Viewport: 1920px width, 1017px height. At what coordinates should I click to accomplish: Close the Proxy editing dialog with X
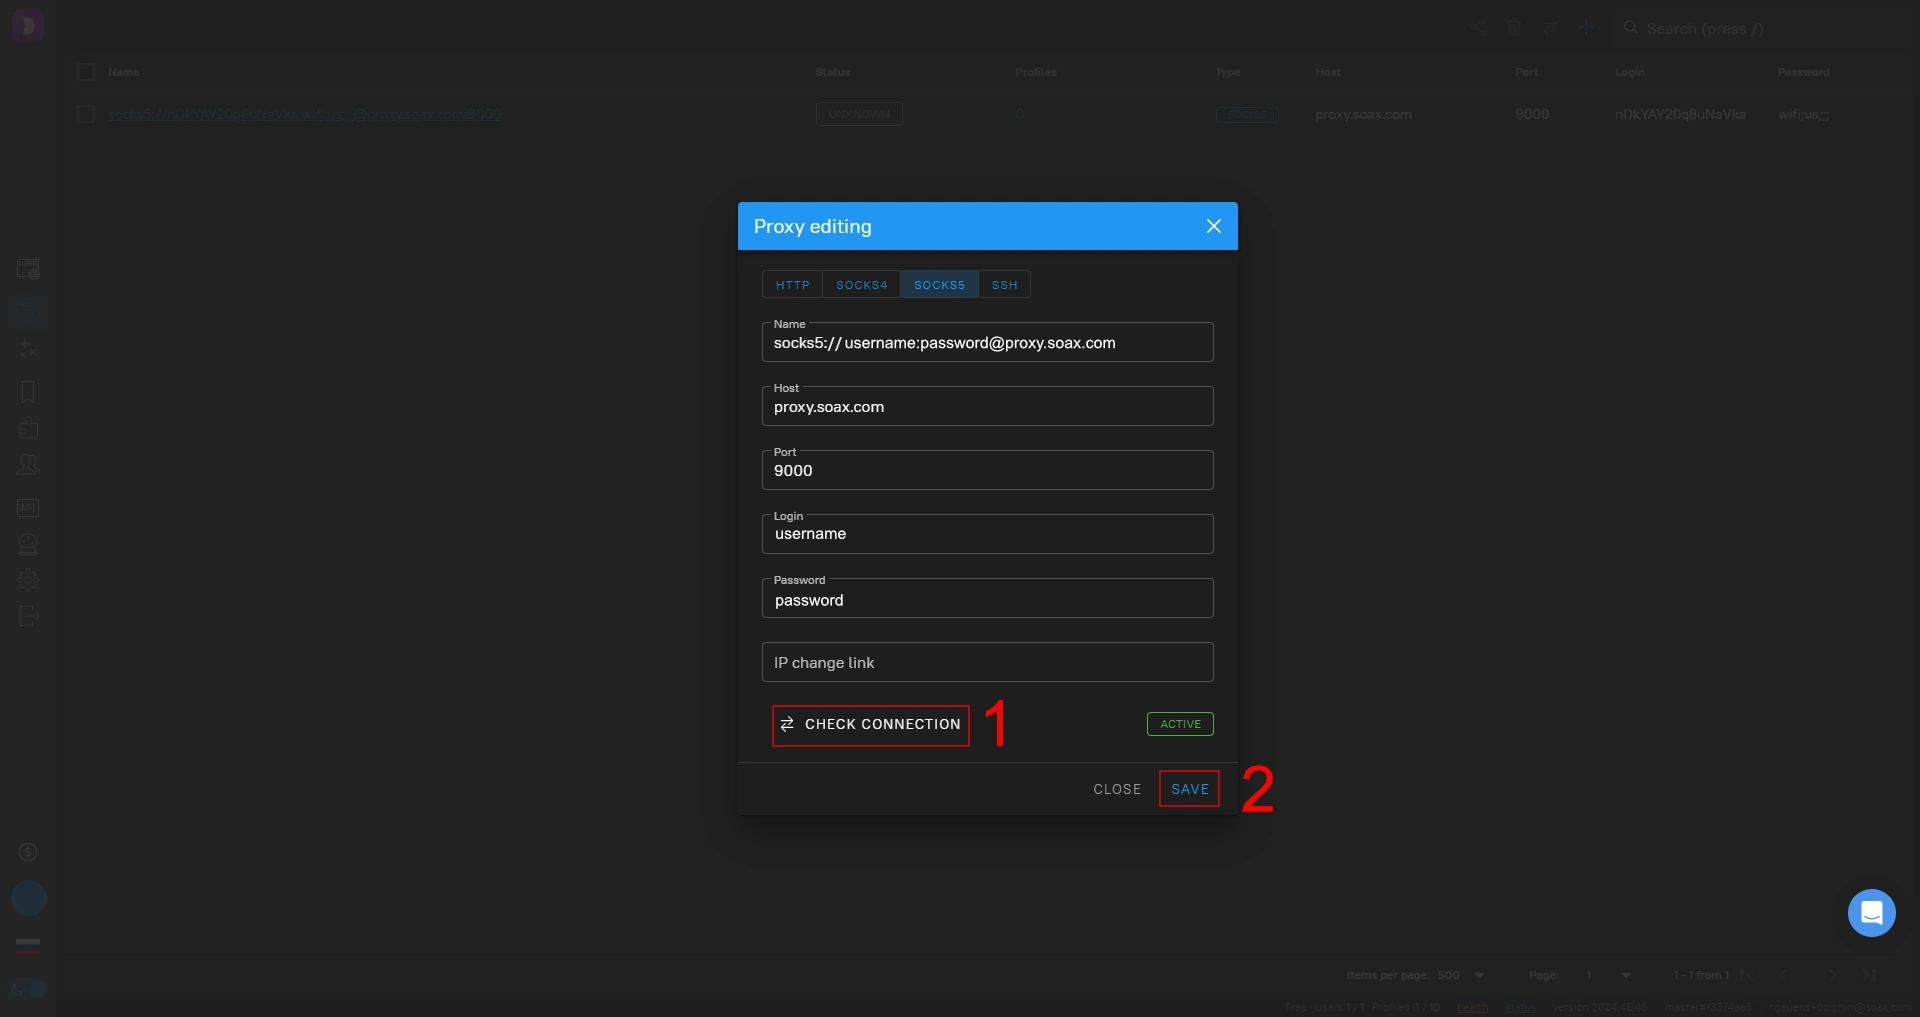[x=1213, y=226]
